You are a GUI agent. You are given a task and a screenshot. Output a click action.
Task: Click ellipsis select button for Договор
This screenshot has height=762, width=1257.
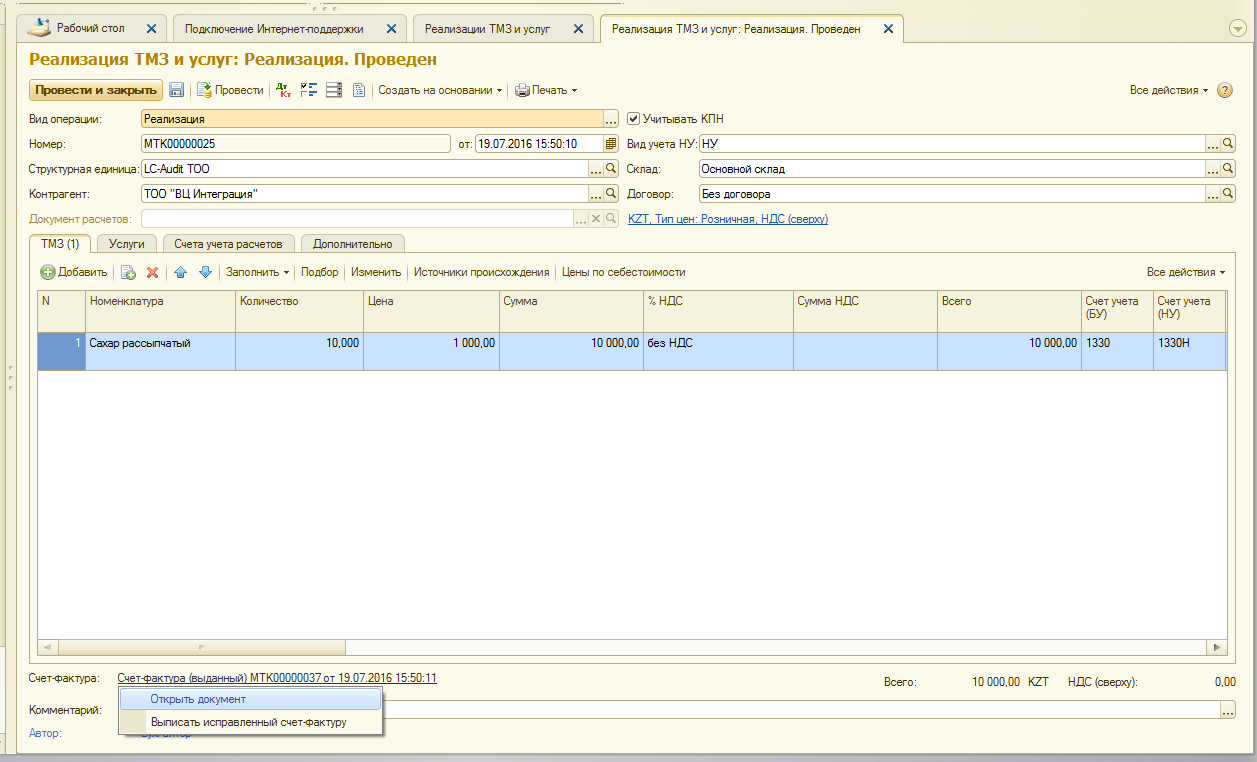[1214, 194]
